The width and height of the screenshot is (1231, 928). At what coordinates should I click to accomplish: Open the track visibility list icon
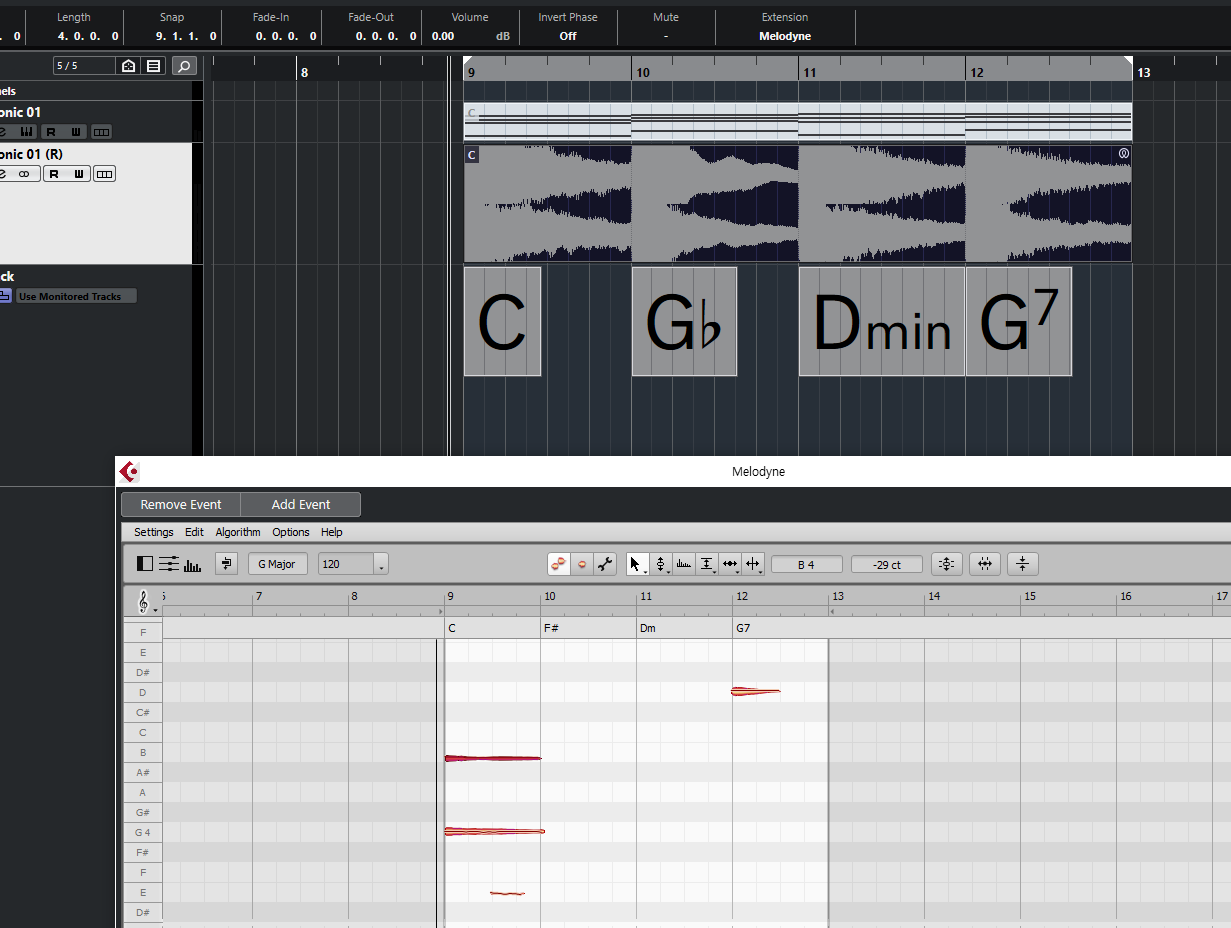coord(154,66)
